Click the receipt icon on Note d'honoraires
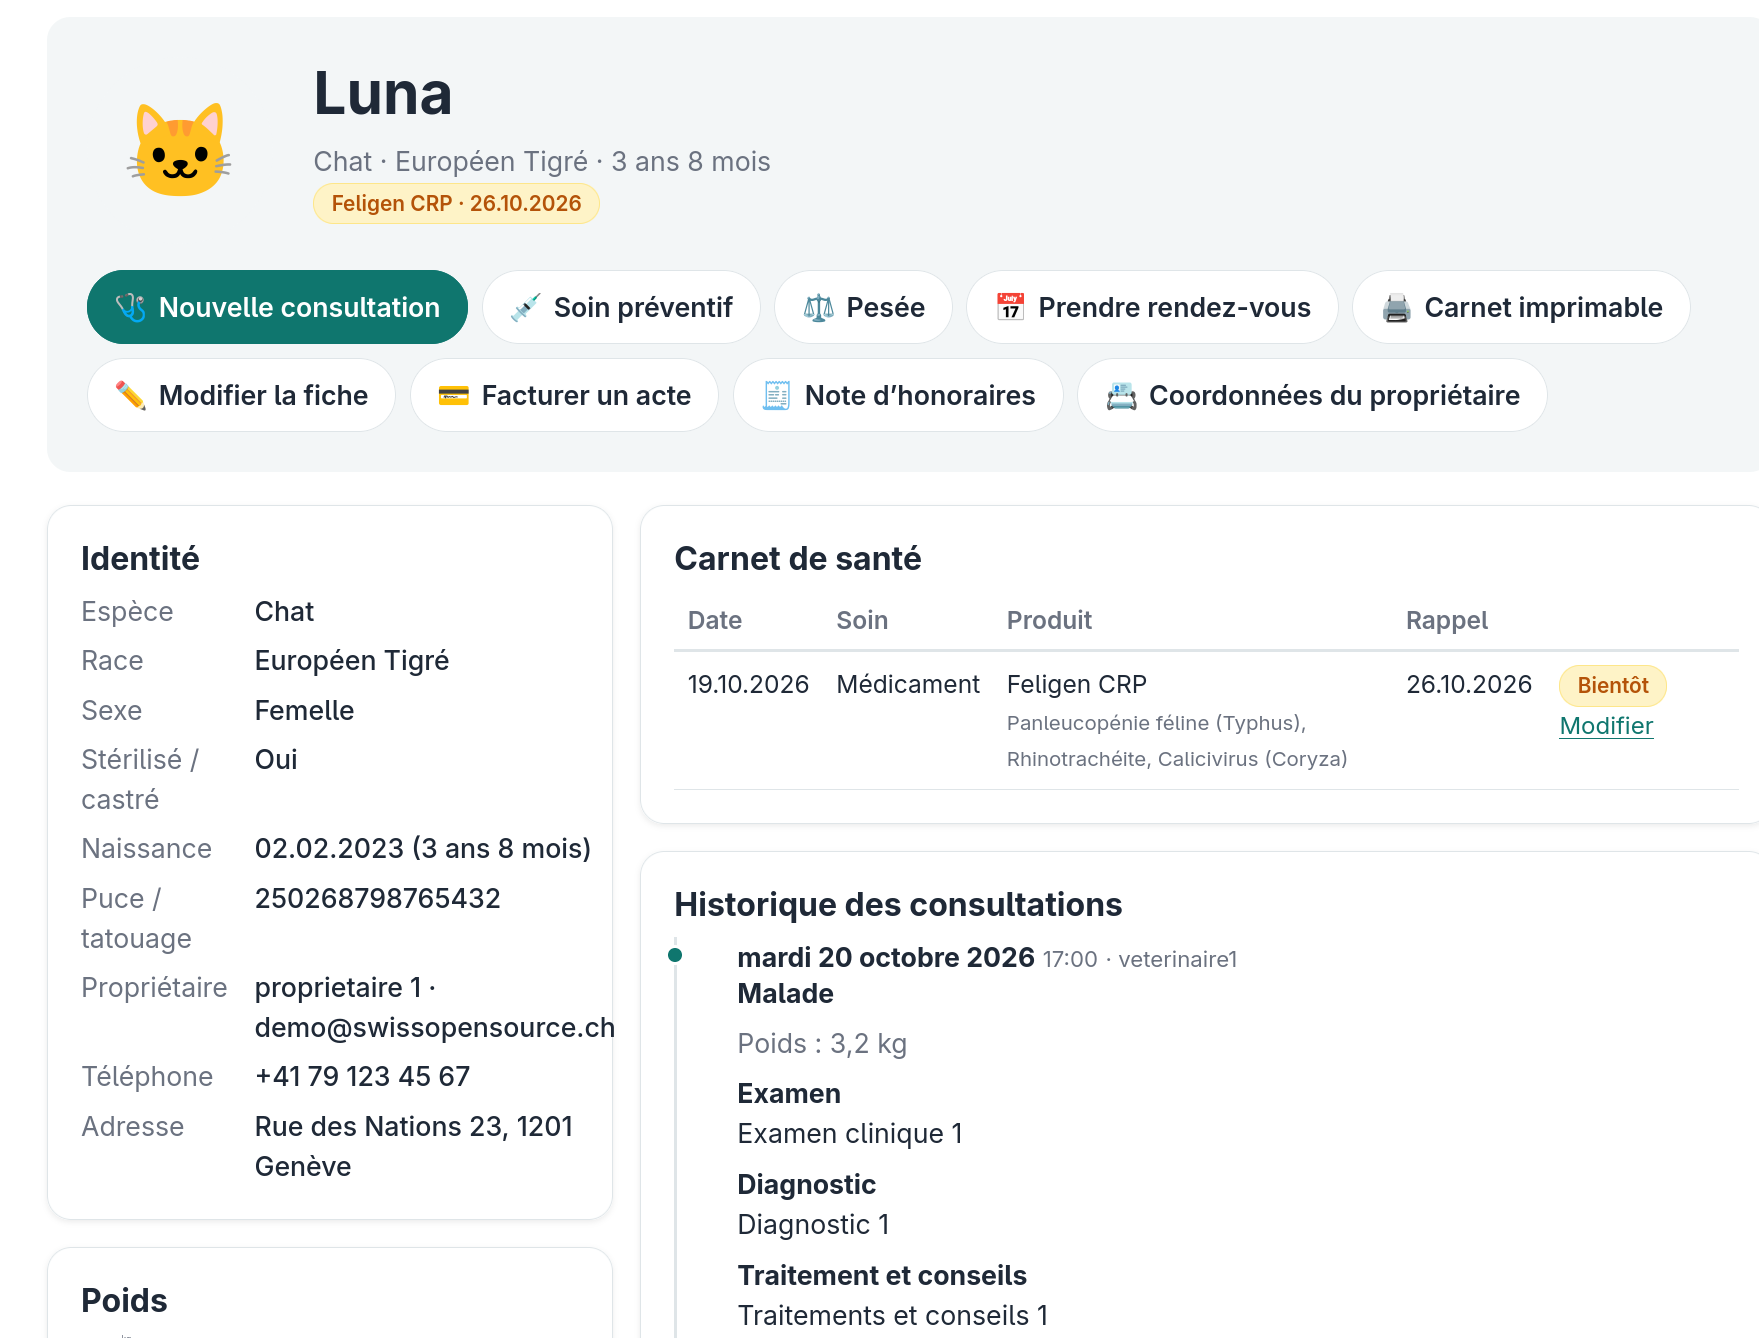1759x1338 pixels. [776, 395]
